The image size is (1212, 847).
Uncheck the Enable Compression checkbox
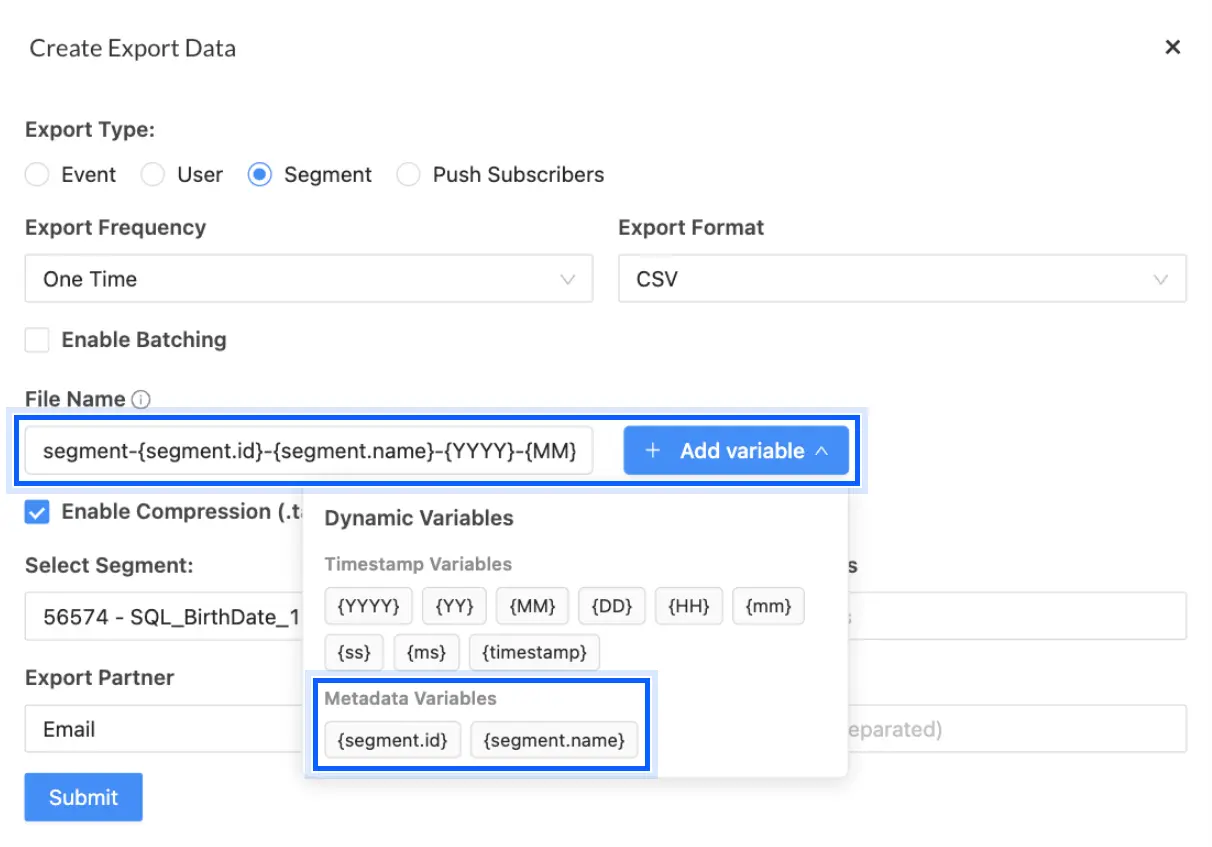pos(37,512)
